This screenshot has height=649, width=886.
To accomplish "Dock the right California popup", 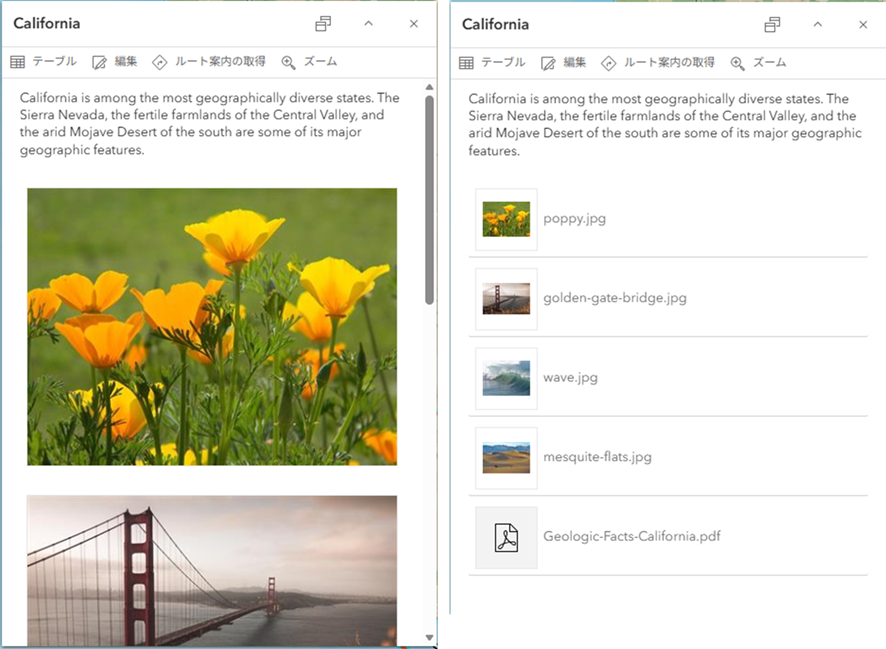I will point(772,25).
